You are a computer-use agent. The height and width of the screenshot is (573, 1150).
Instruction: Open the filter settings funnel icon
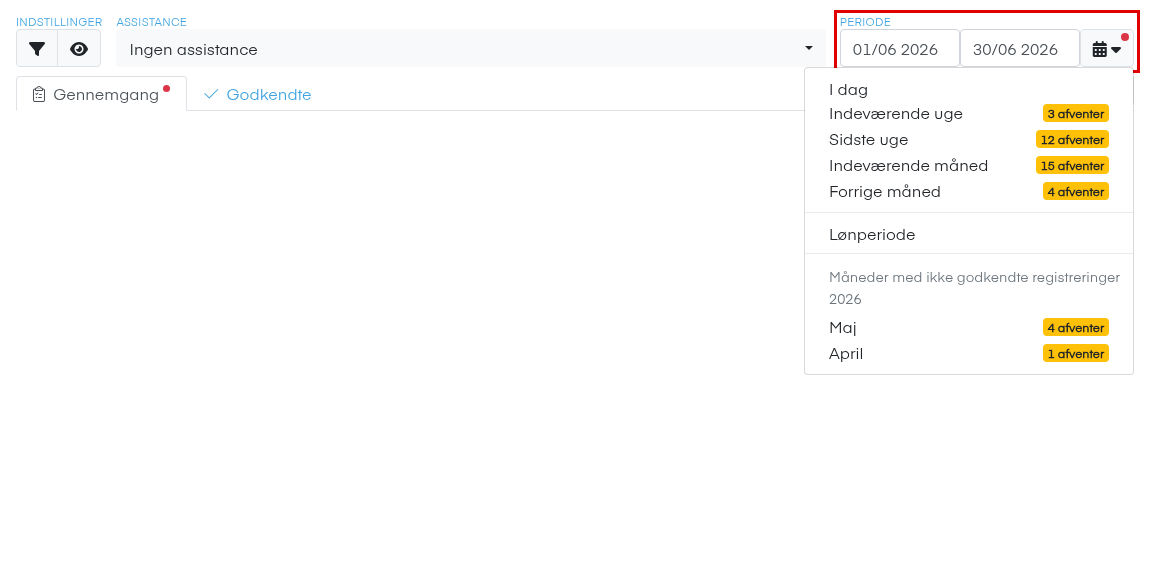(37, 49)
